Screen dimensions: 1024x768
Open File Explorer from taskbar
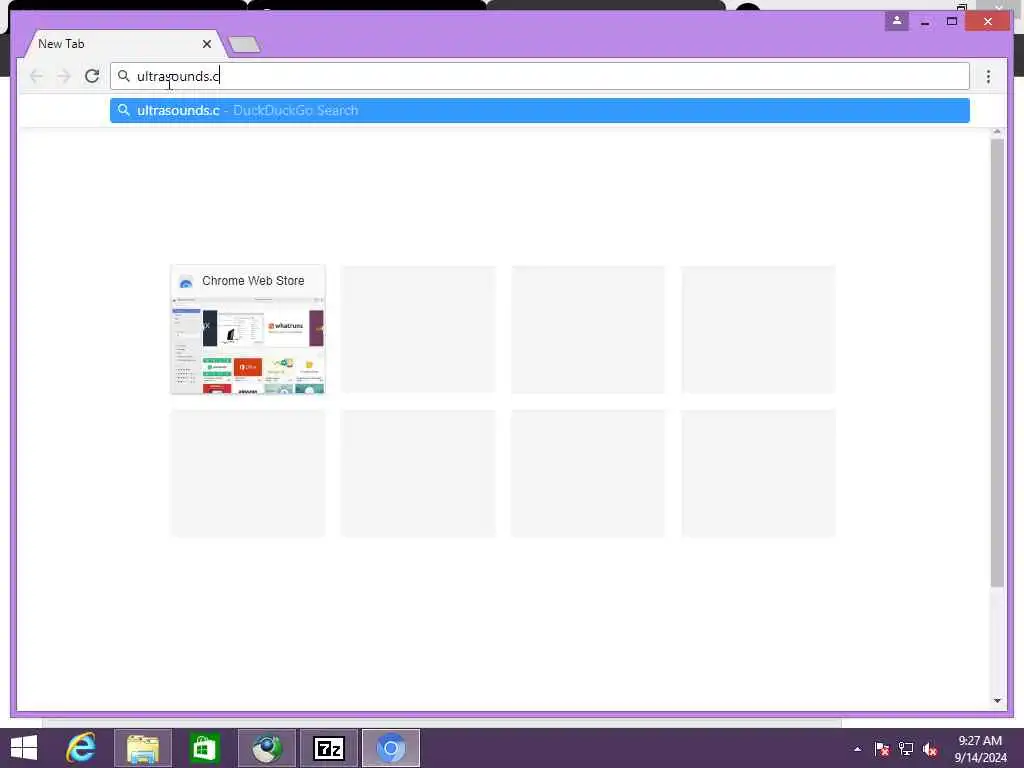(x=143, y=748)
